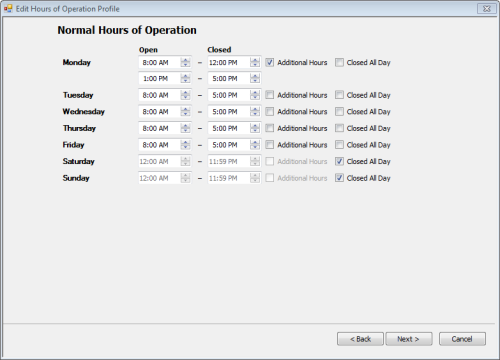Enable Additional Hours for Tuesday
The height and width of the screenshot is (360, 500).
[270, 95]
